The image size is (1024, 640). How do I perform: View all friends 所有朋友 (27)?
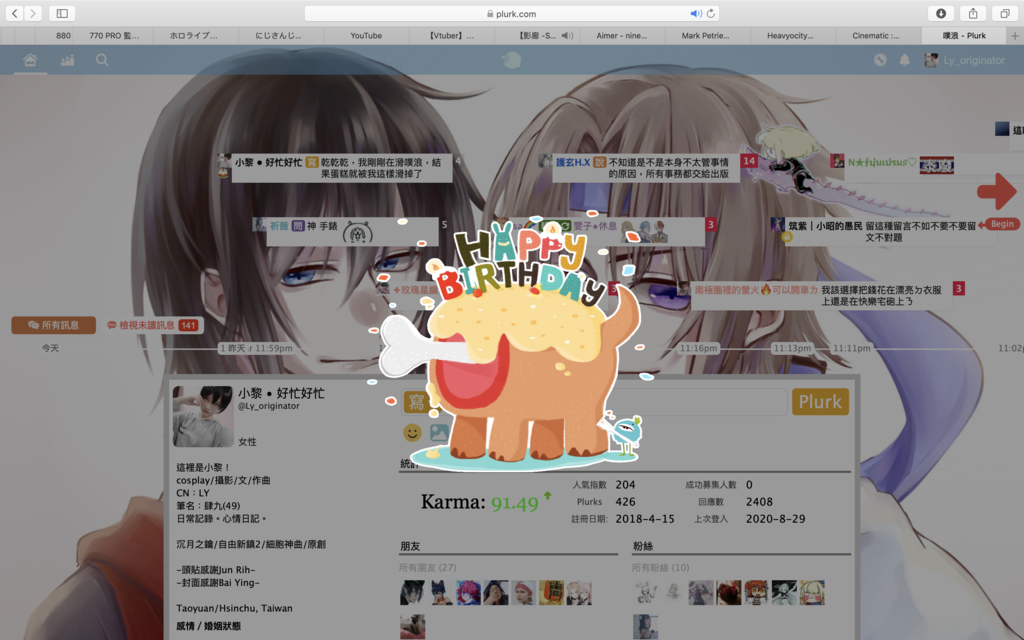pyautogui.click(x=428, y=568)
